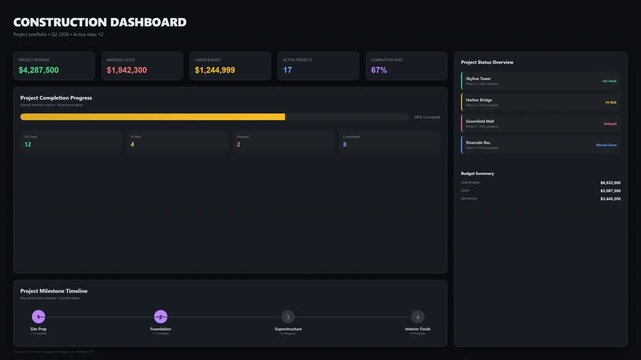
Task: Click the Almost Done status label
Action: point(606,145)
